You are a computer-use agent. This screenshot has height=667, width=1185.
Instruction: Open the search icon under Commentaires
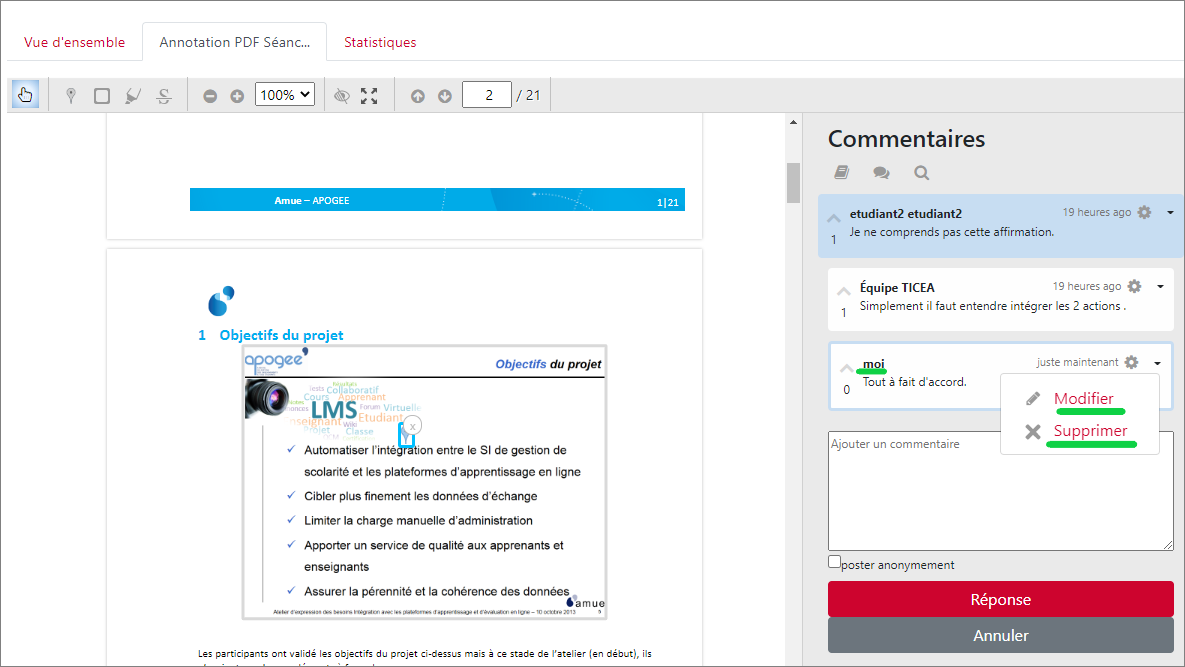tap(921, 173)
